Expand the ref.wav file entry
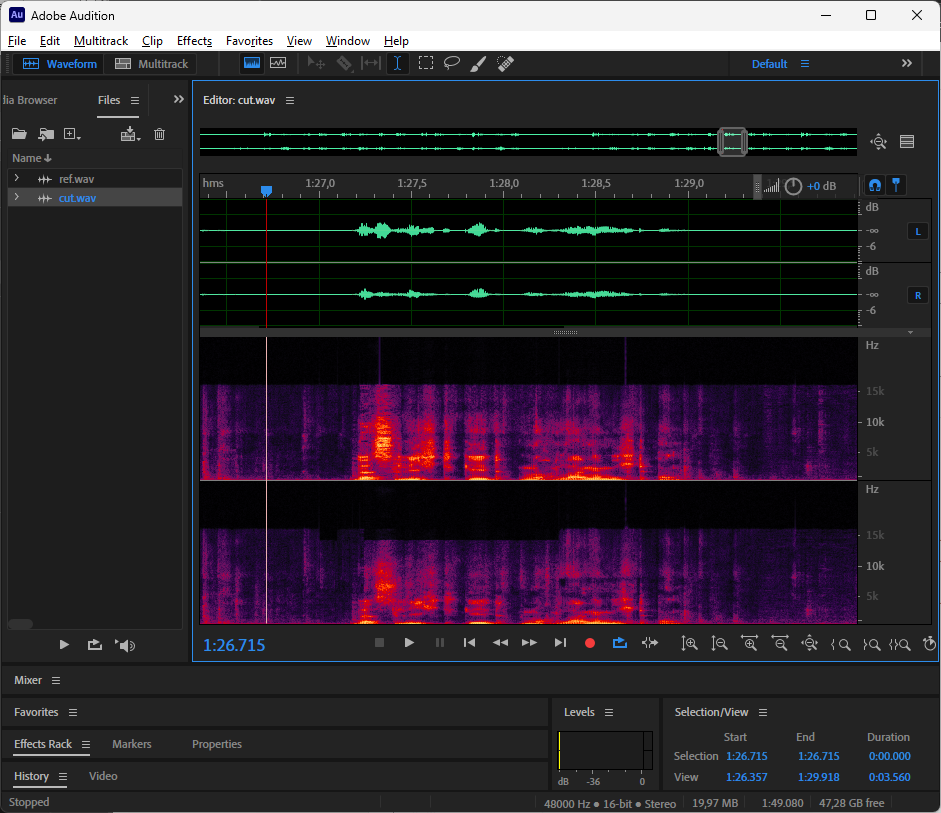 click(16, 179)
